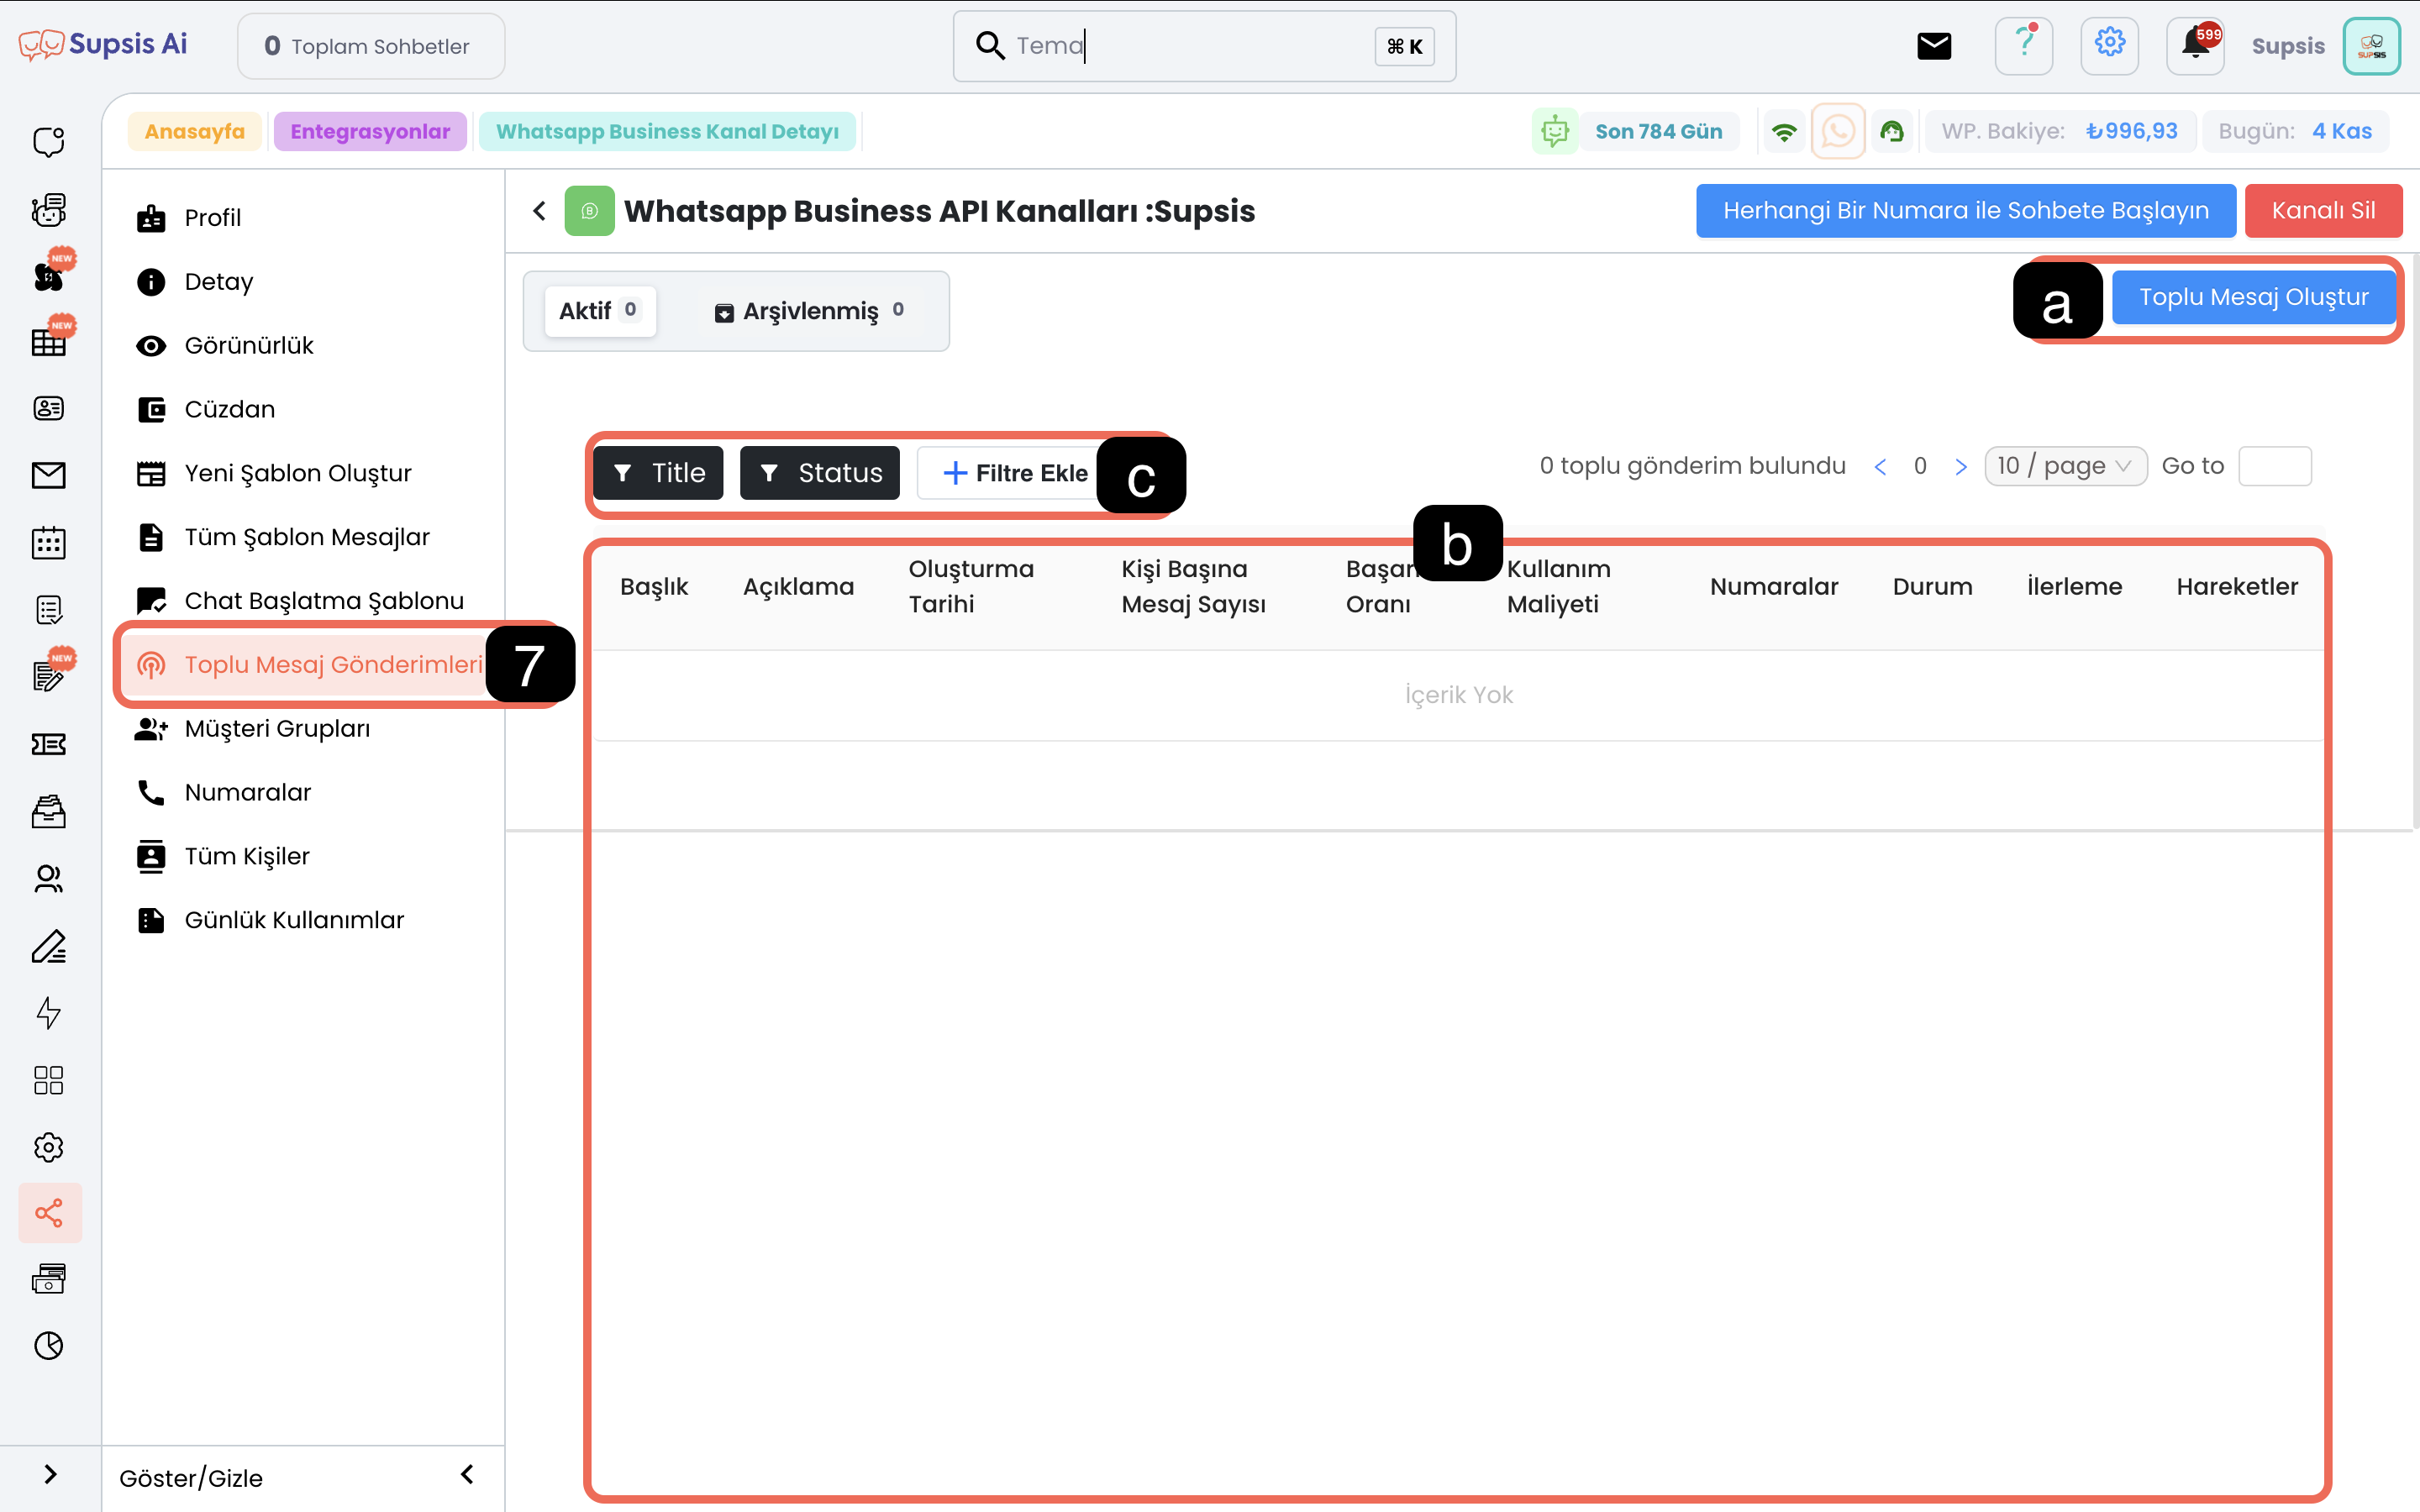This screenshot has width=2420, height=1512.
Task: Open the calendar icon in left sidebar
Action: (48, 542)
